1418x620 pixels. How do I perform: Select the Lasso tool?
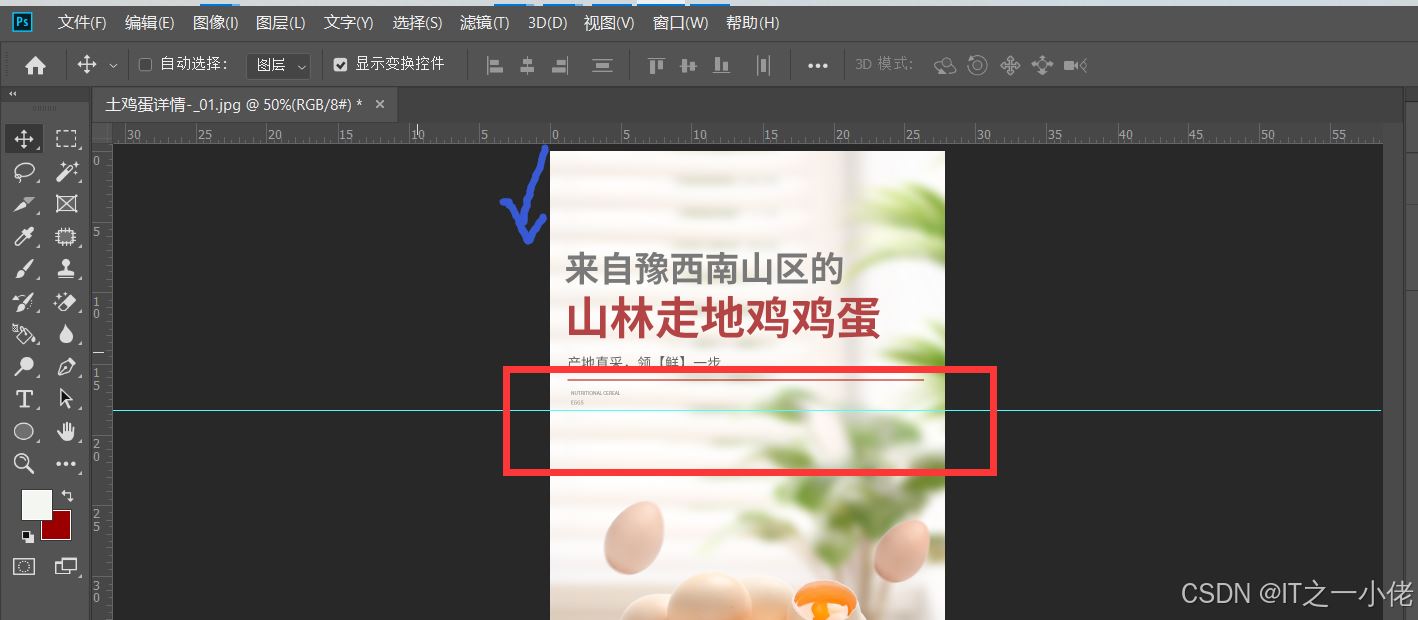pos(24,171)
